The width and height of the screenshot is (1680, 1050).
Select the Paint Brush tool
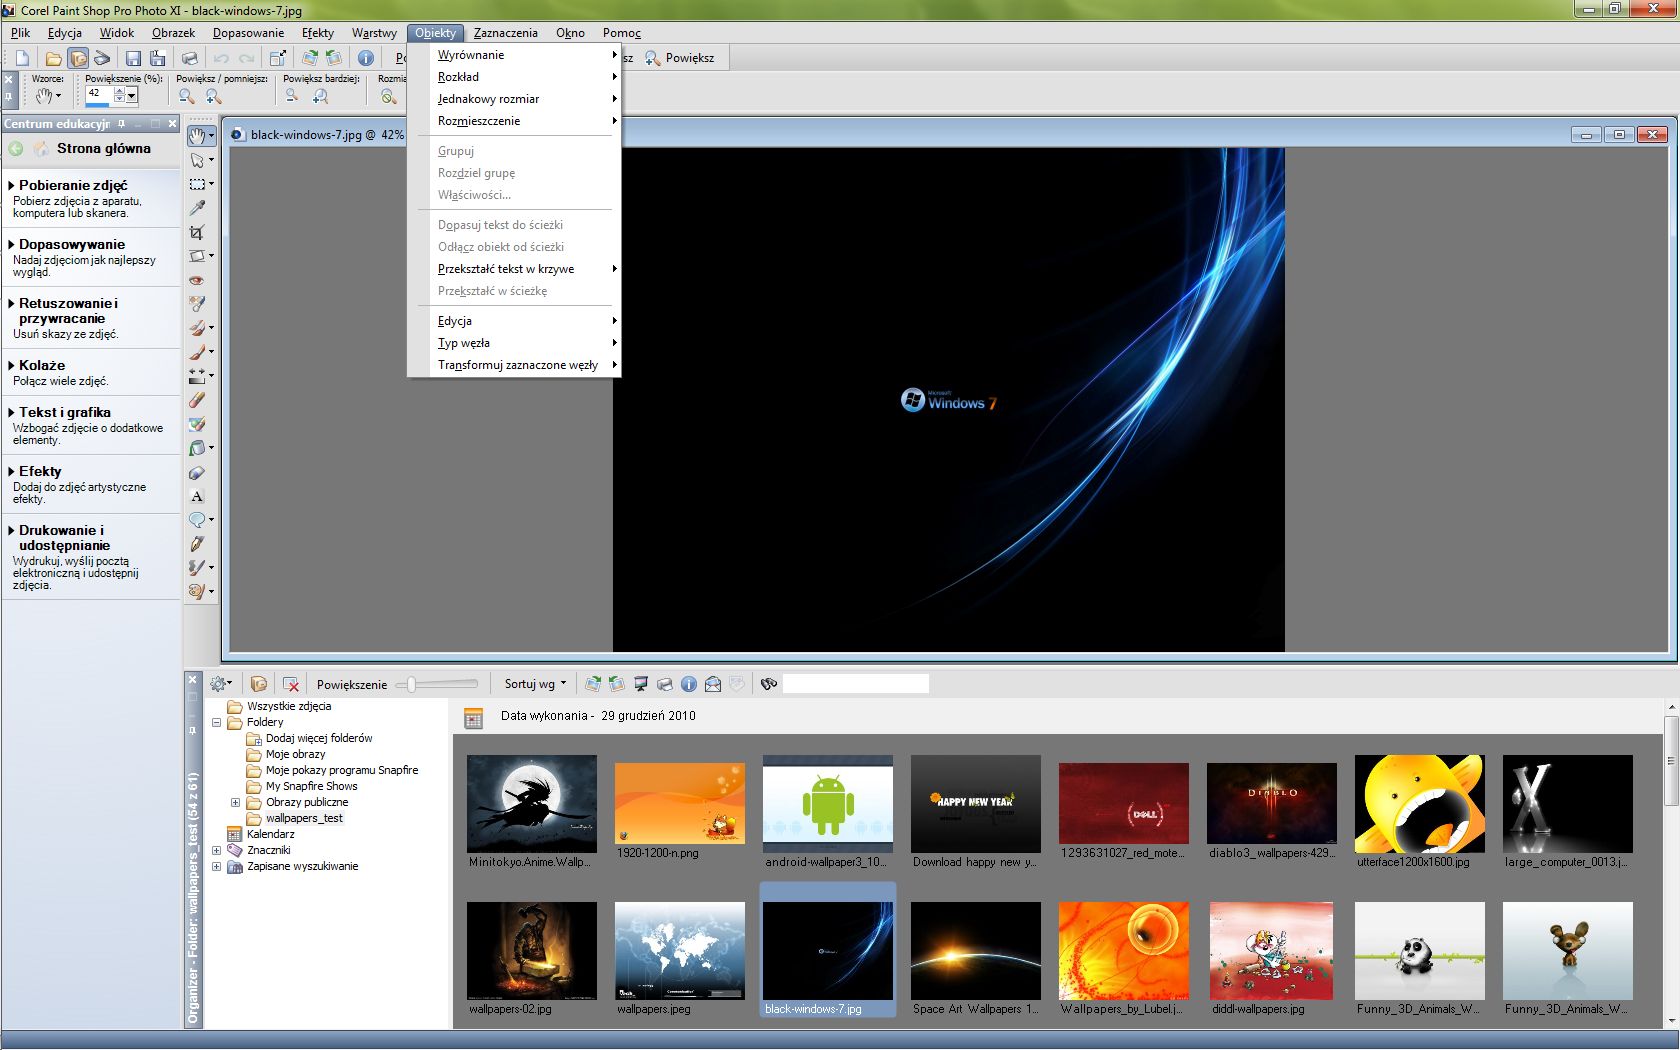pyautogui.click(x=198, y=352)
